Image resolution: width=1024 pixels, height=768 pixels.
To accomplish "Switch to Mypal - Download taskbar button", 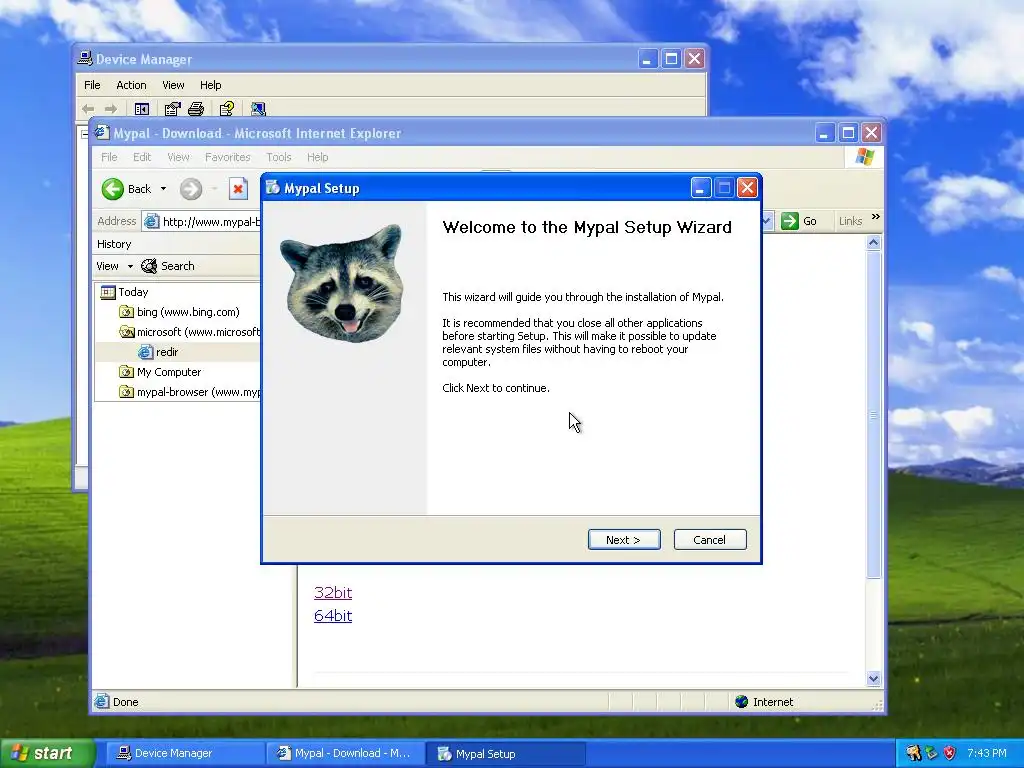I will point(345,753).
